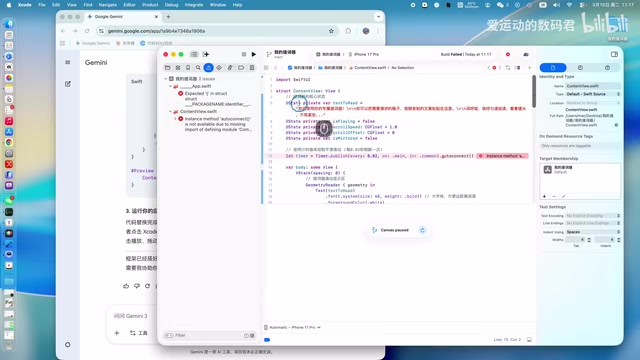Open Xcode Cloud status icon
This screenshot has width=640, height=360.
526,54
